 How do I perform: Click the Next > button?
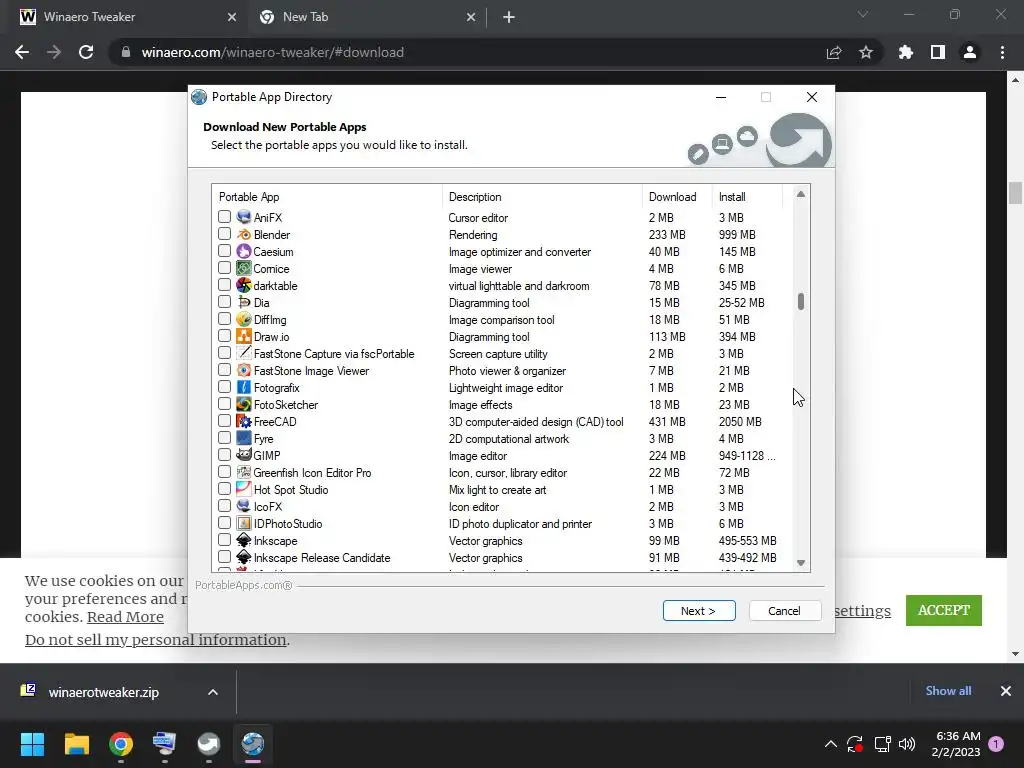(699, 611)
